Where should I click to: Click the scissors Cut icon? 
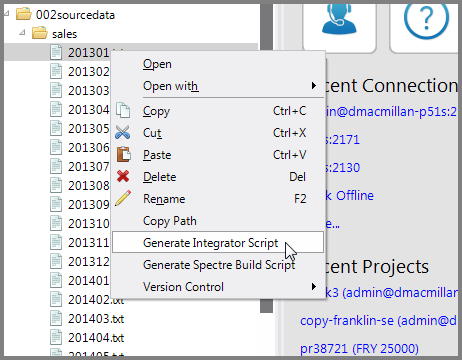[x=123, y=132]
